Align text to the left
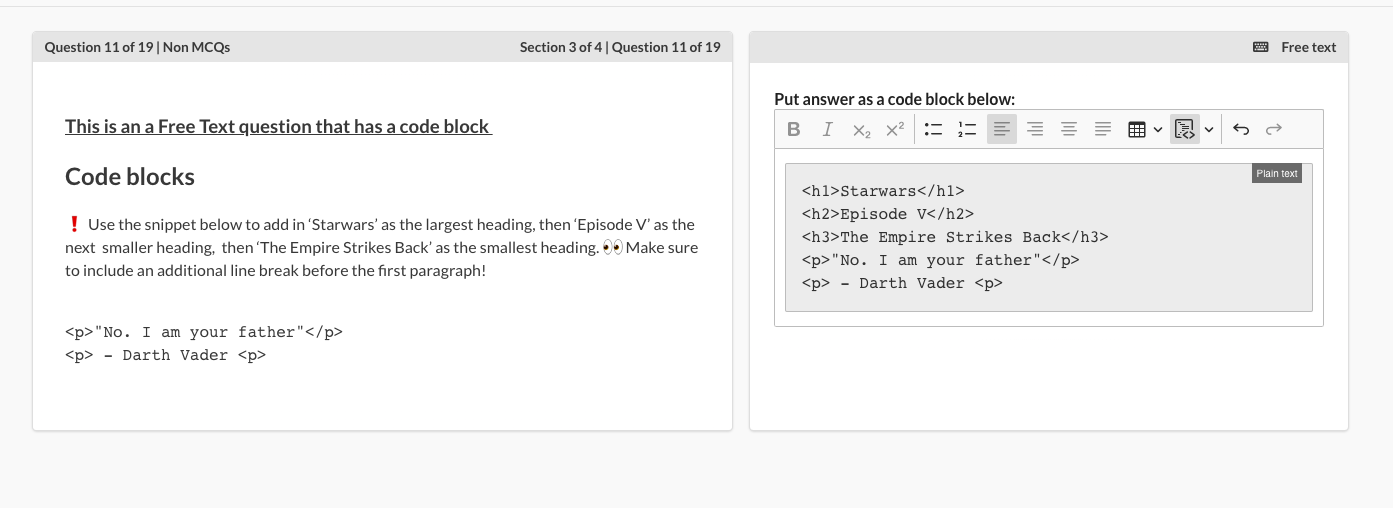Viewport: 1393px width, 508px height. [1001, 129]
